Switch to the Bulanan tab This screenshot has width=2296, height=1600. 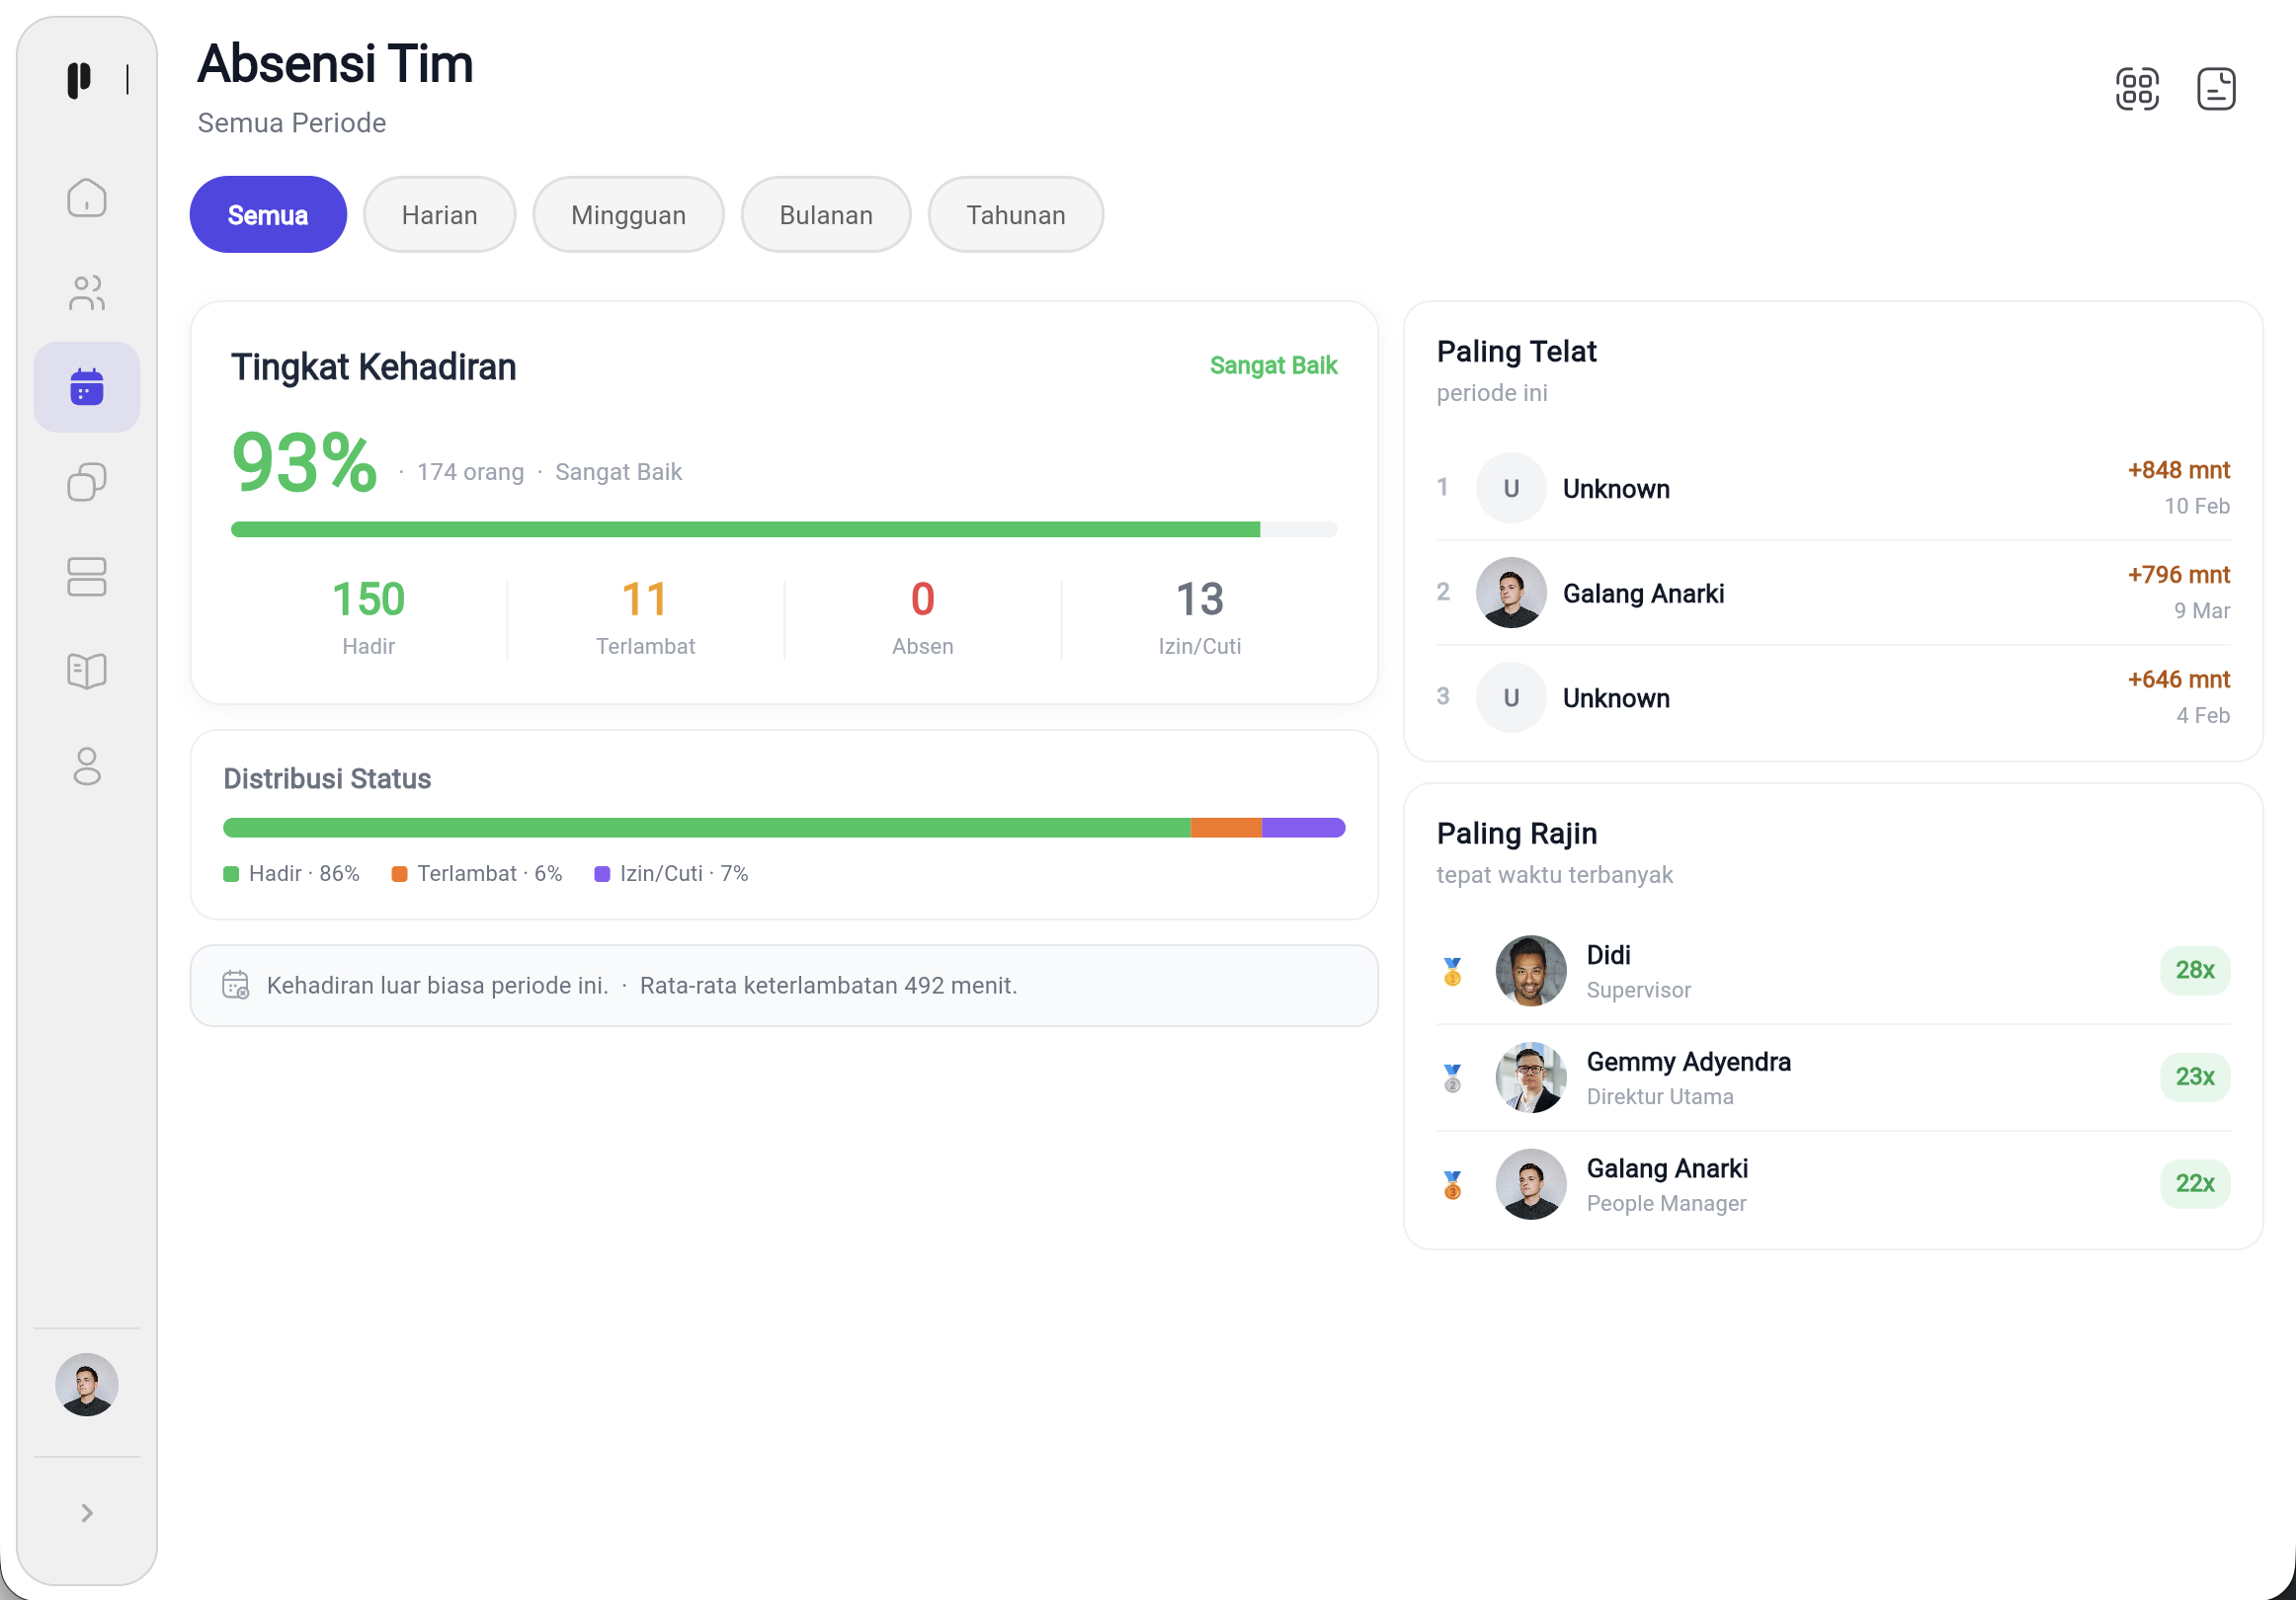coord(826,215)
